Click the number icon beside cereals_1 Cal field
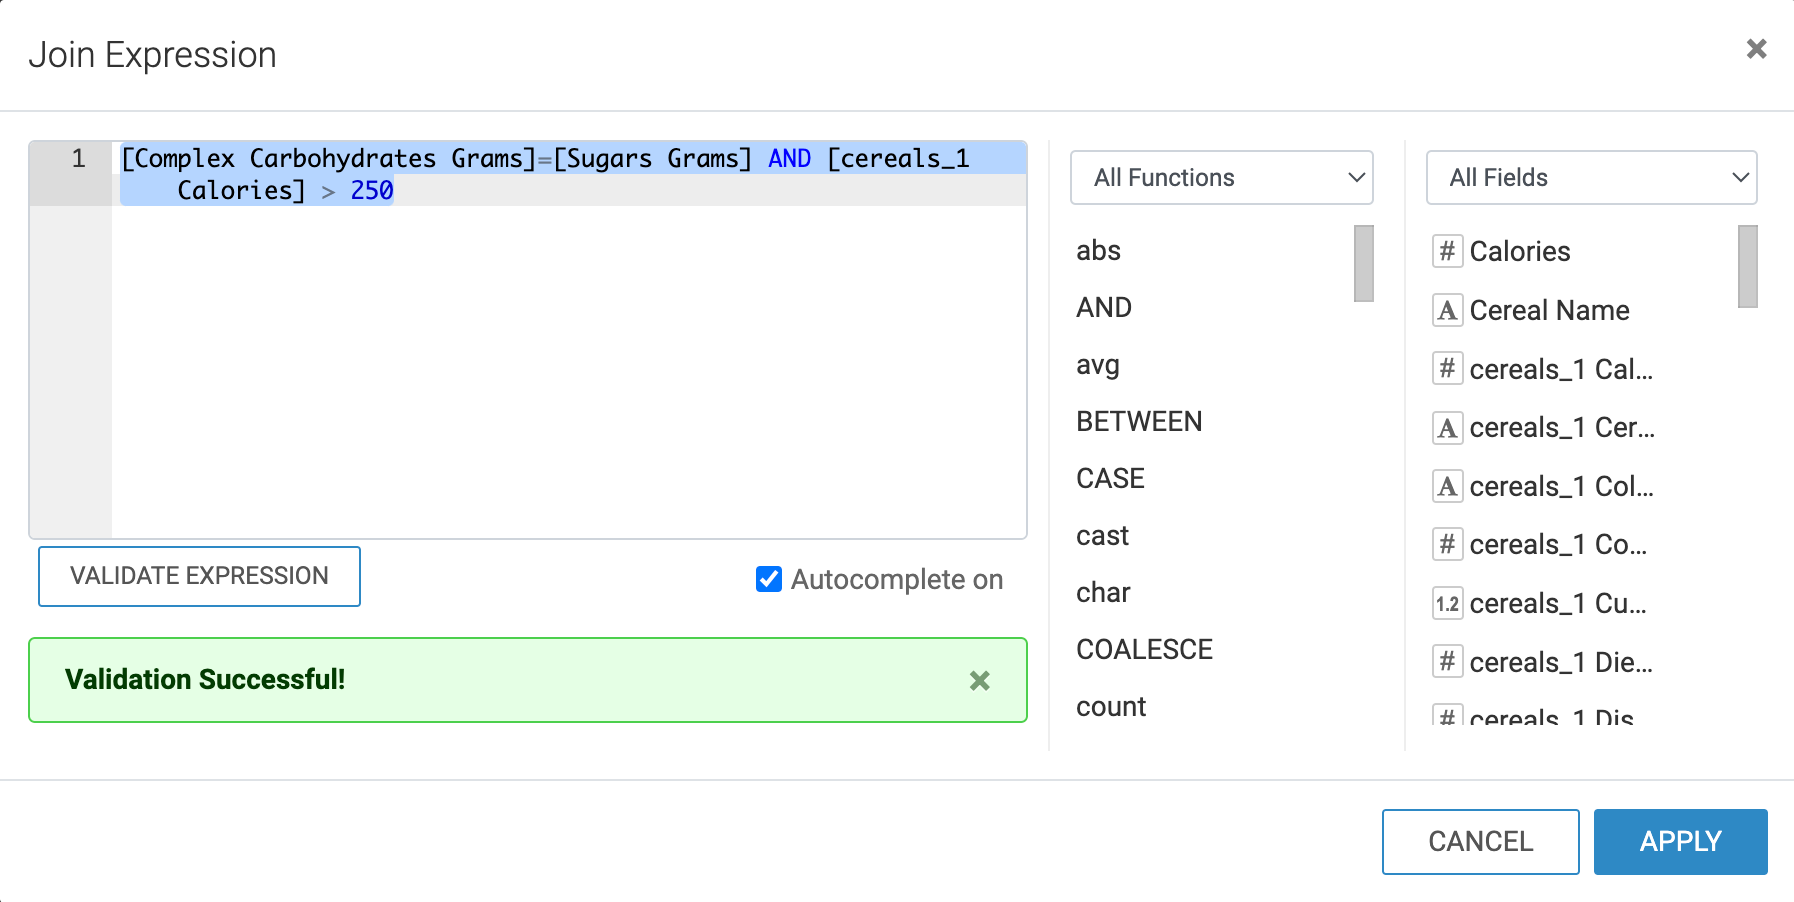This screenshot has width=1794, height=902. tap(1447, 369)
